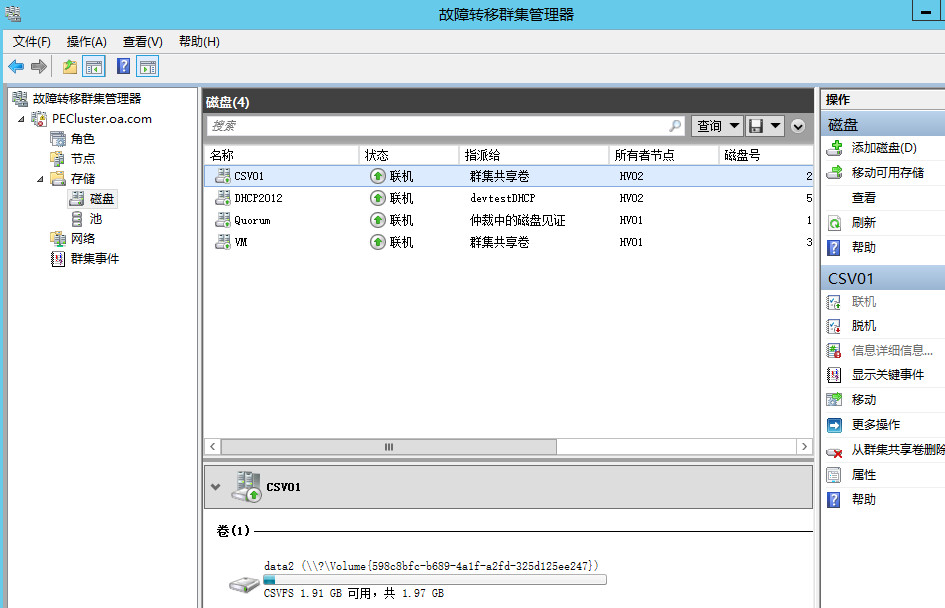Sort by the 磁盘号 column header

(766, 155)
